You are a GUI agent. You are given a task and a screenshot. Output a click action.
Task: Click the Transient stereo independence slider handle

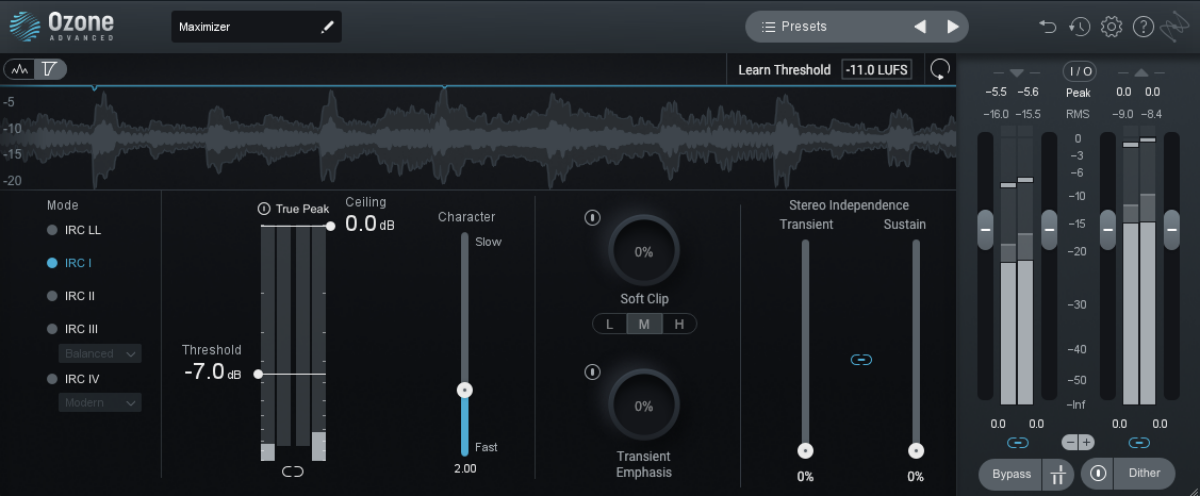(x=805, y=451)
